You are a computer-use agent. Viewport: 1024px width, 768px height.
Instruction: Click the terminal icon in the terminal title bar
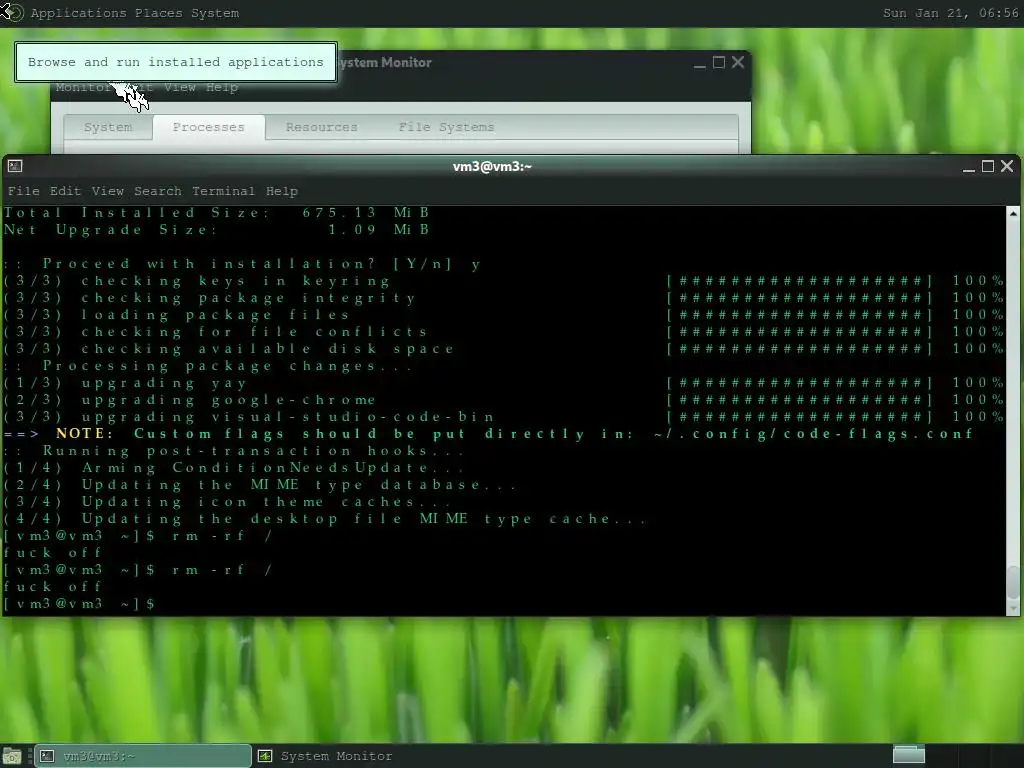click(15, 166)
